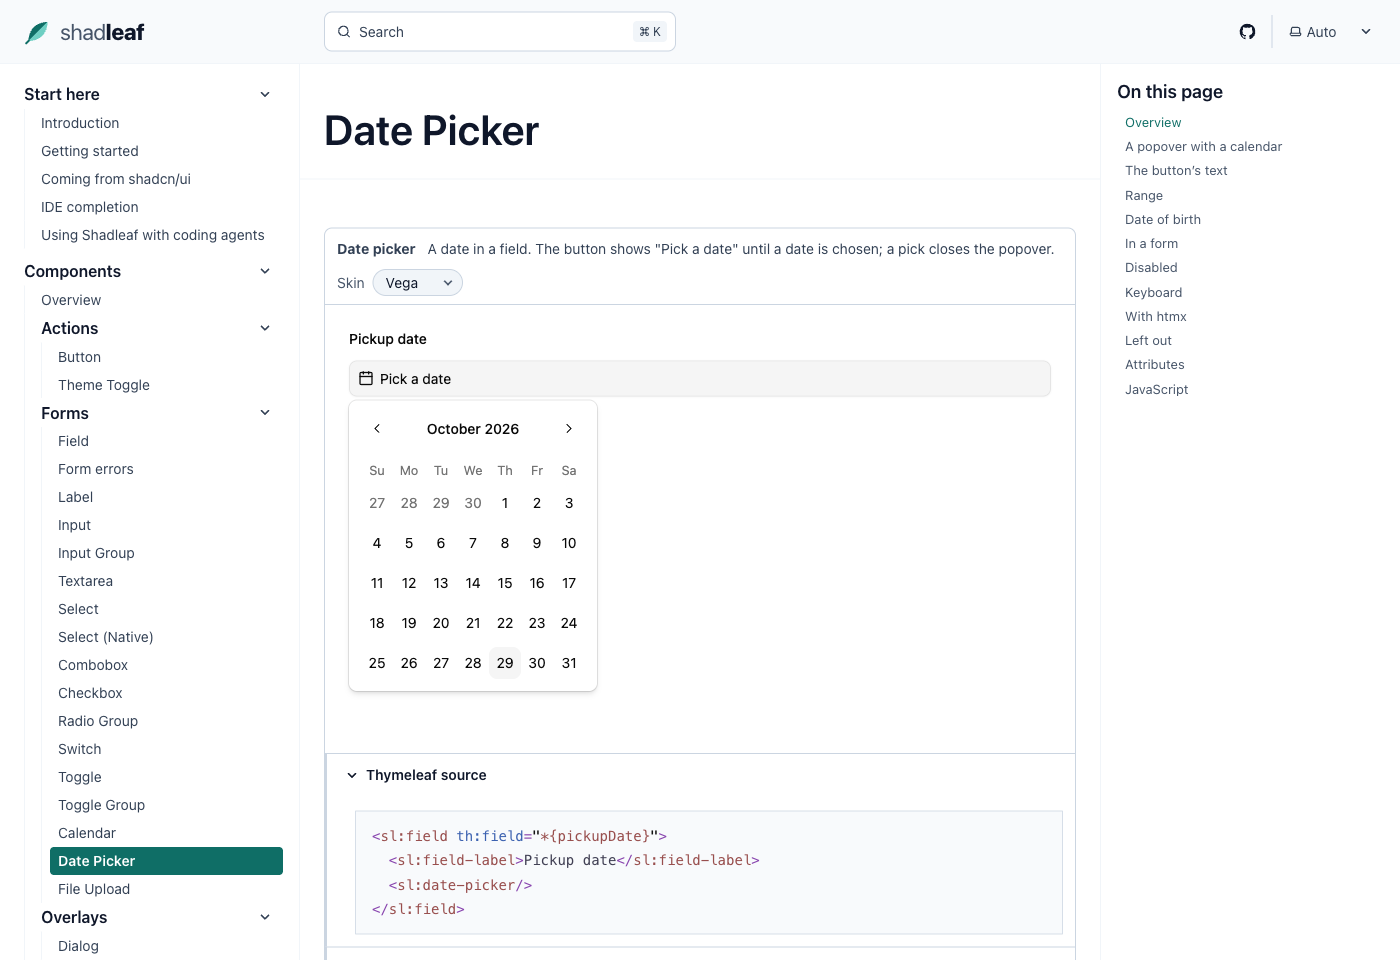
Task: Go to Radio Group page
Action: 98,721
